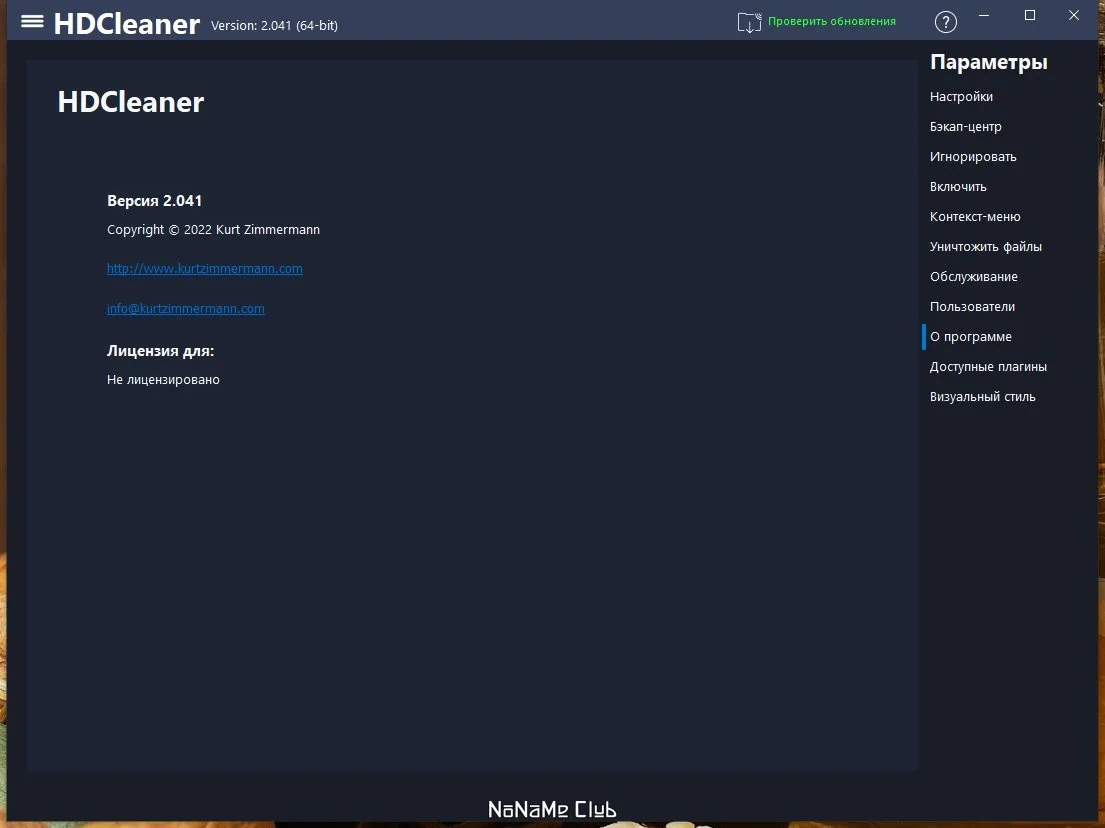Select О программе entry
Viewport: 1105px width, 828px height.
pos(970,337)
